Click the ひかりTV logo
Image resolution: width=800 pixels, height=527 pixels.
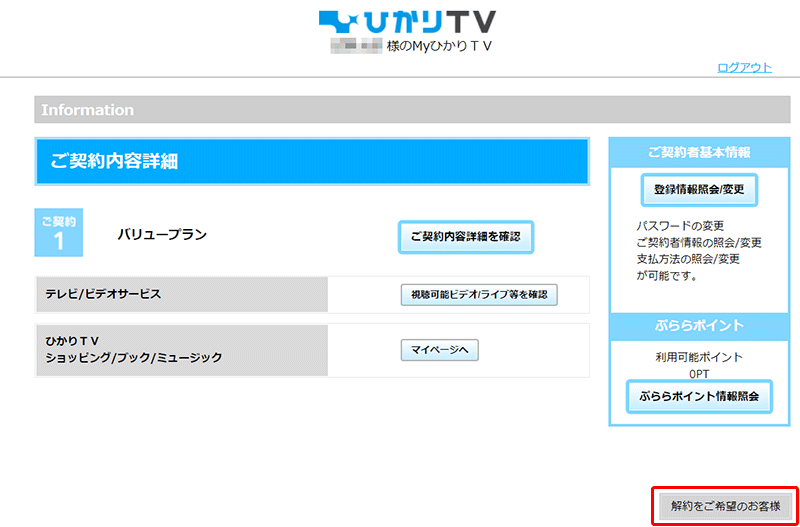pyautogui.click(x=407, y=21)
